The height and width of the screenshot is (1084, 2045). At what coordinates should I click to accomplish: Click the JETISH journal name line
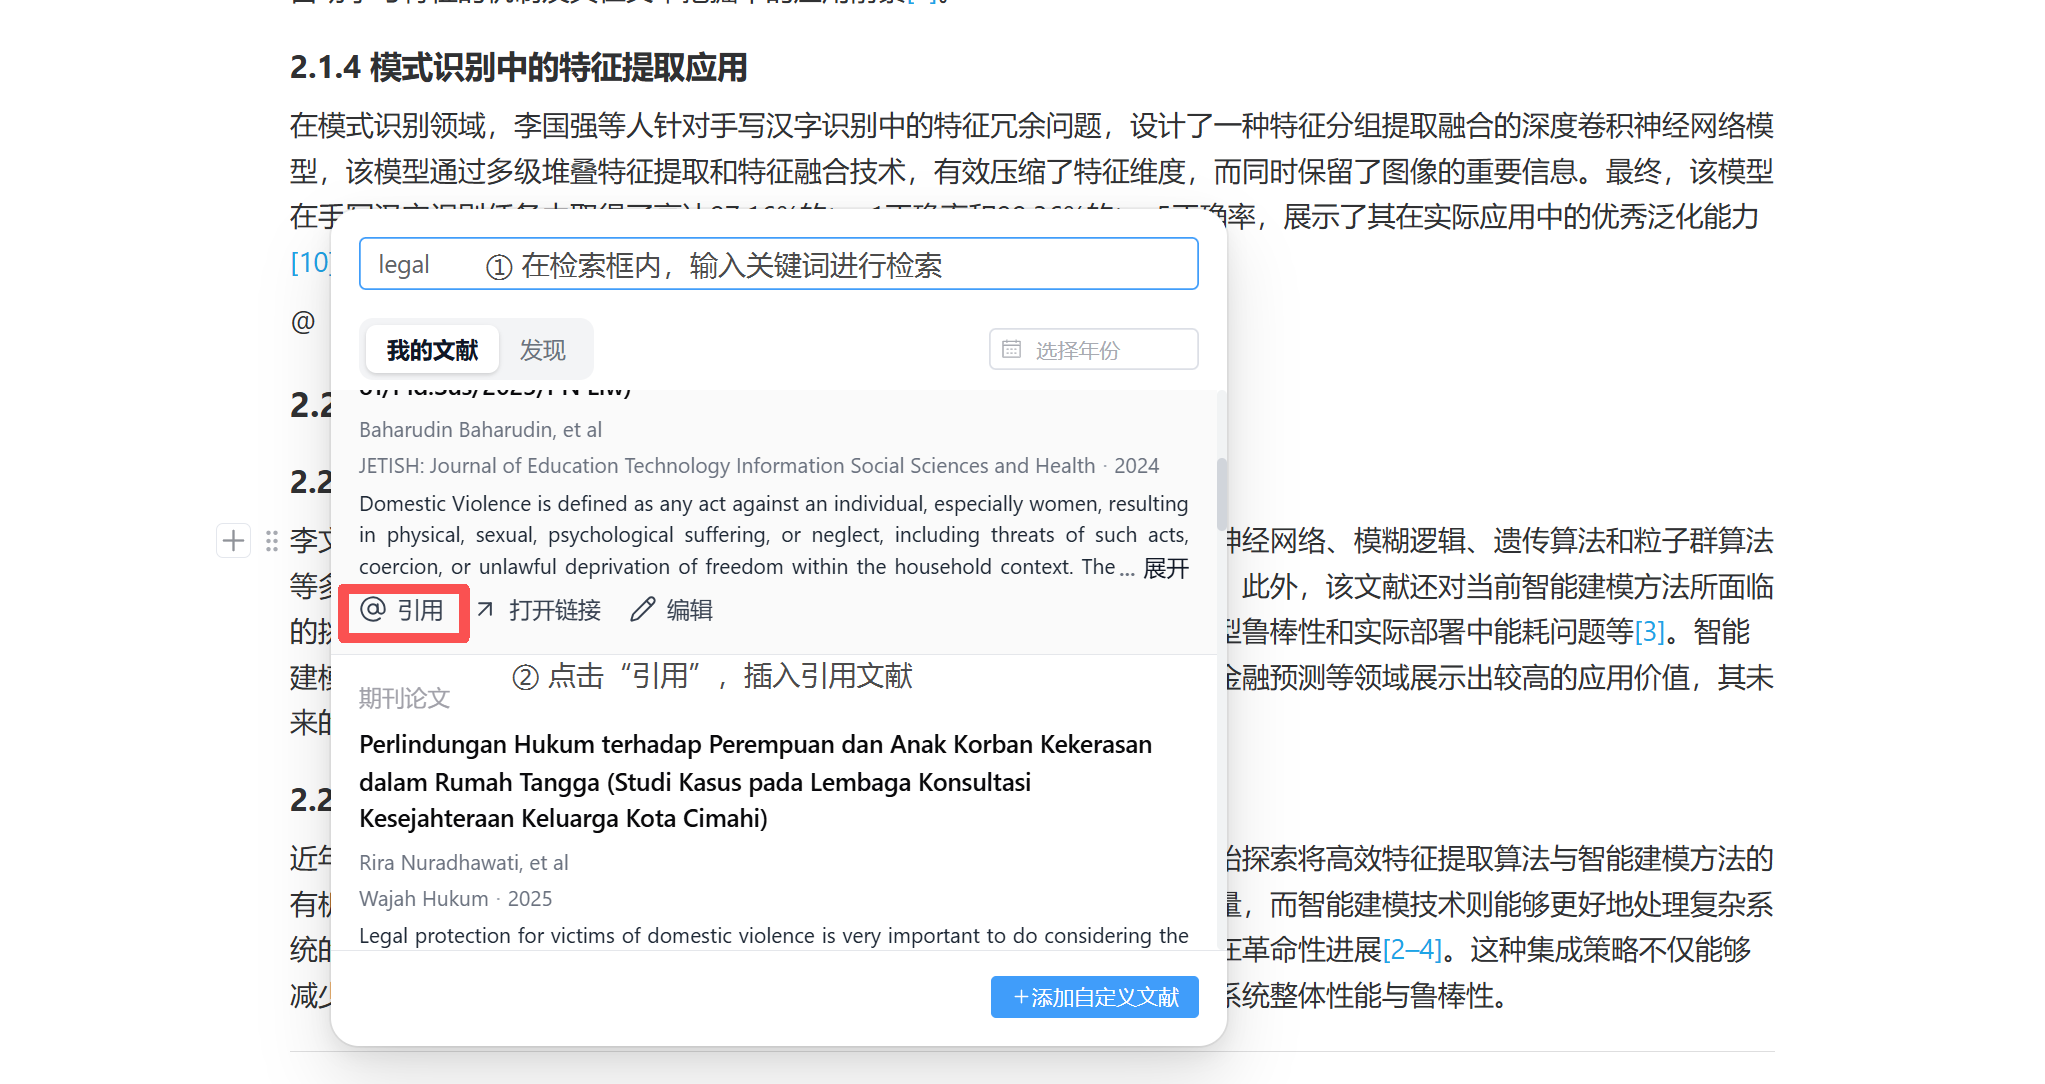727,466
